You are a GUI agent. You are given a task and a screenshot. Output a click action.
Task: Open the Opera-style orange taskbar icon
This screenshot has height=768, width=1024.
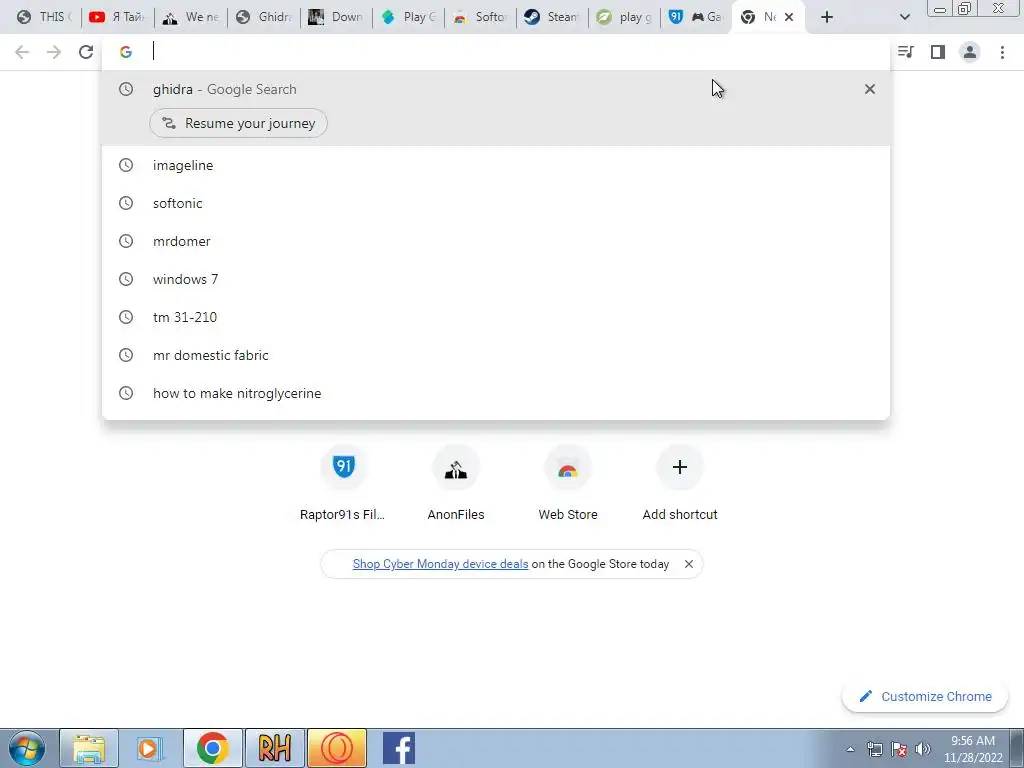336,748
